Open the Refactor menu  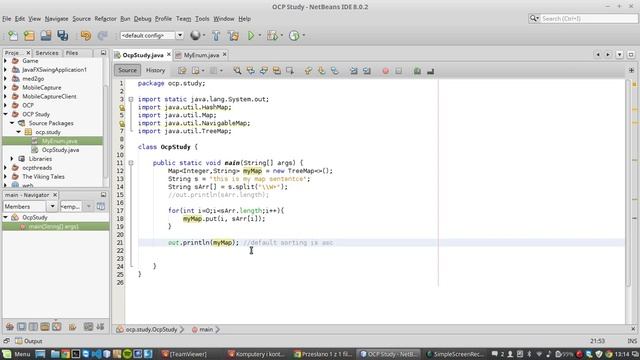[x=105, y=19]
